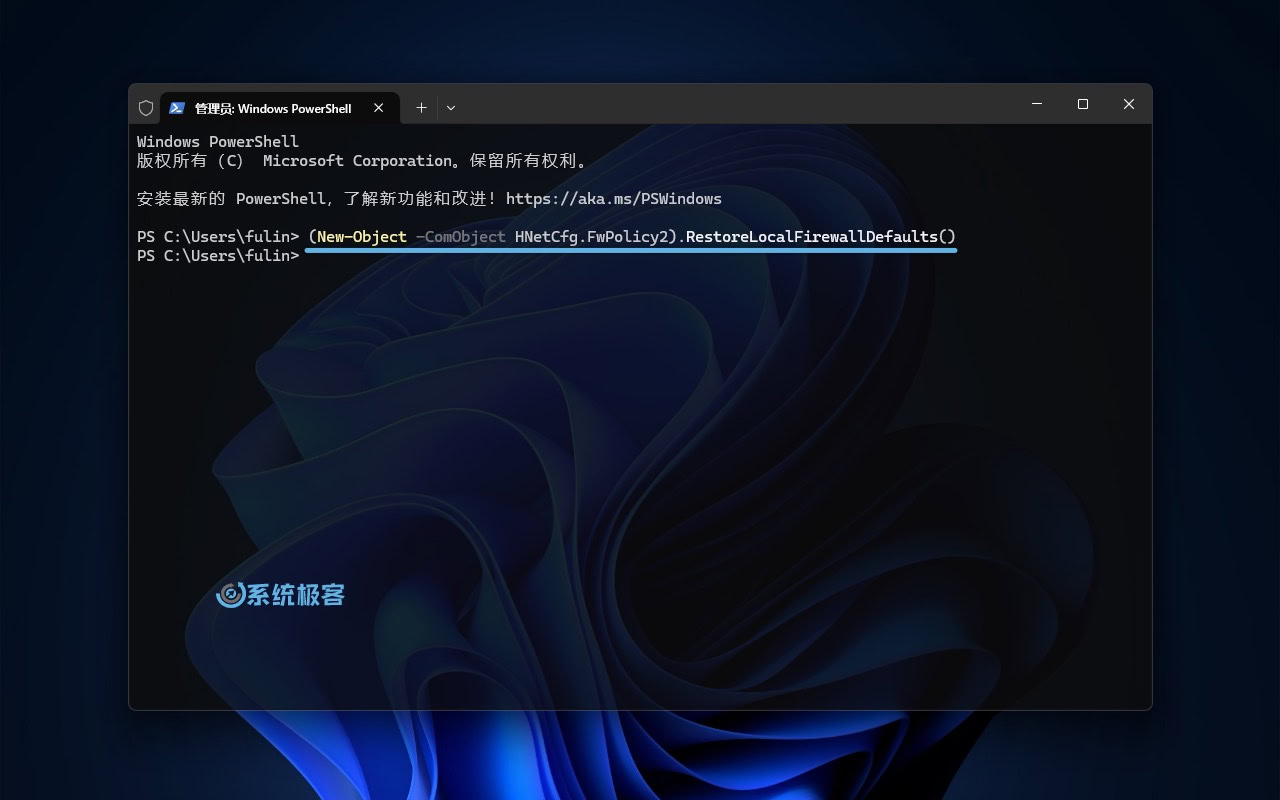
Task: Select the New-Object cmdlet text in the command
Action: click(359, 237)
